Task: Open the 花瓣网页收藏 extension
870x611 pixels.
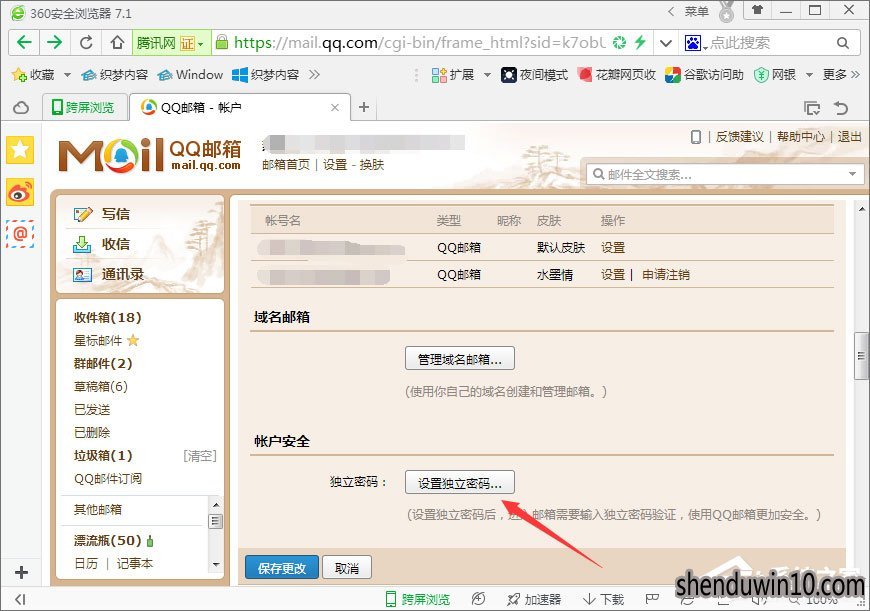Action: click(x=616, y=74)
